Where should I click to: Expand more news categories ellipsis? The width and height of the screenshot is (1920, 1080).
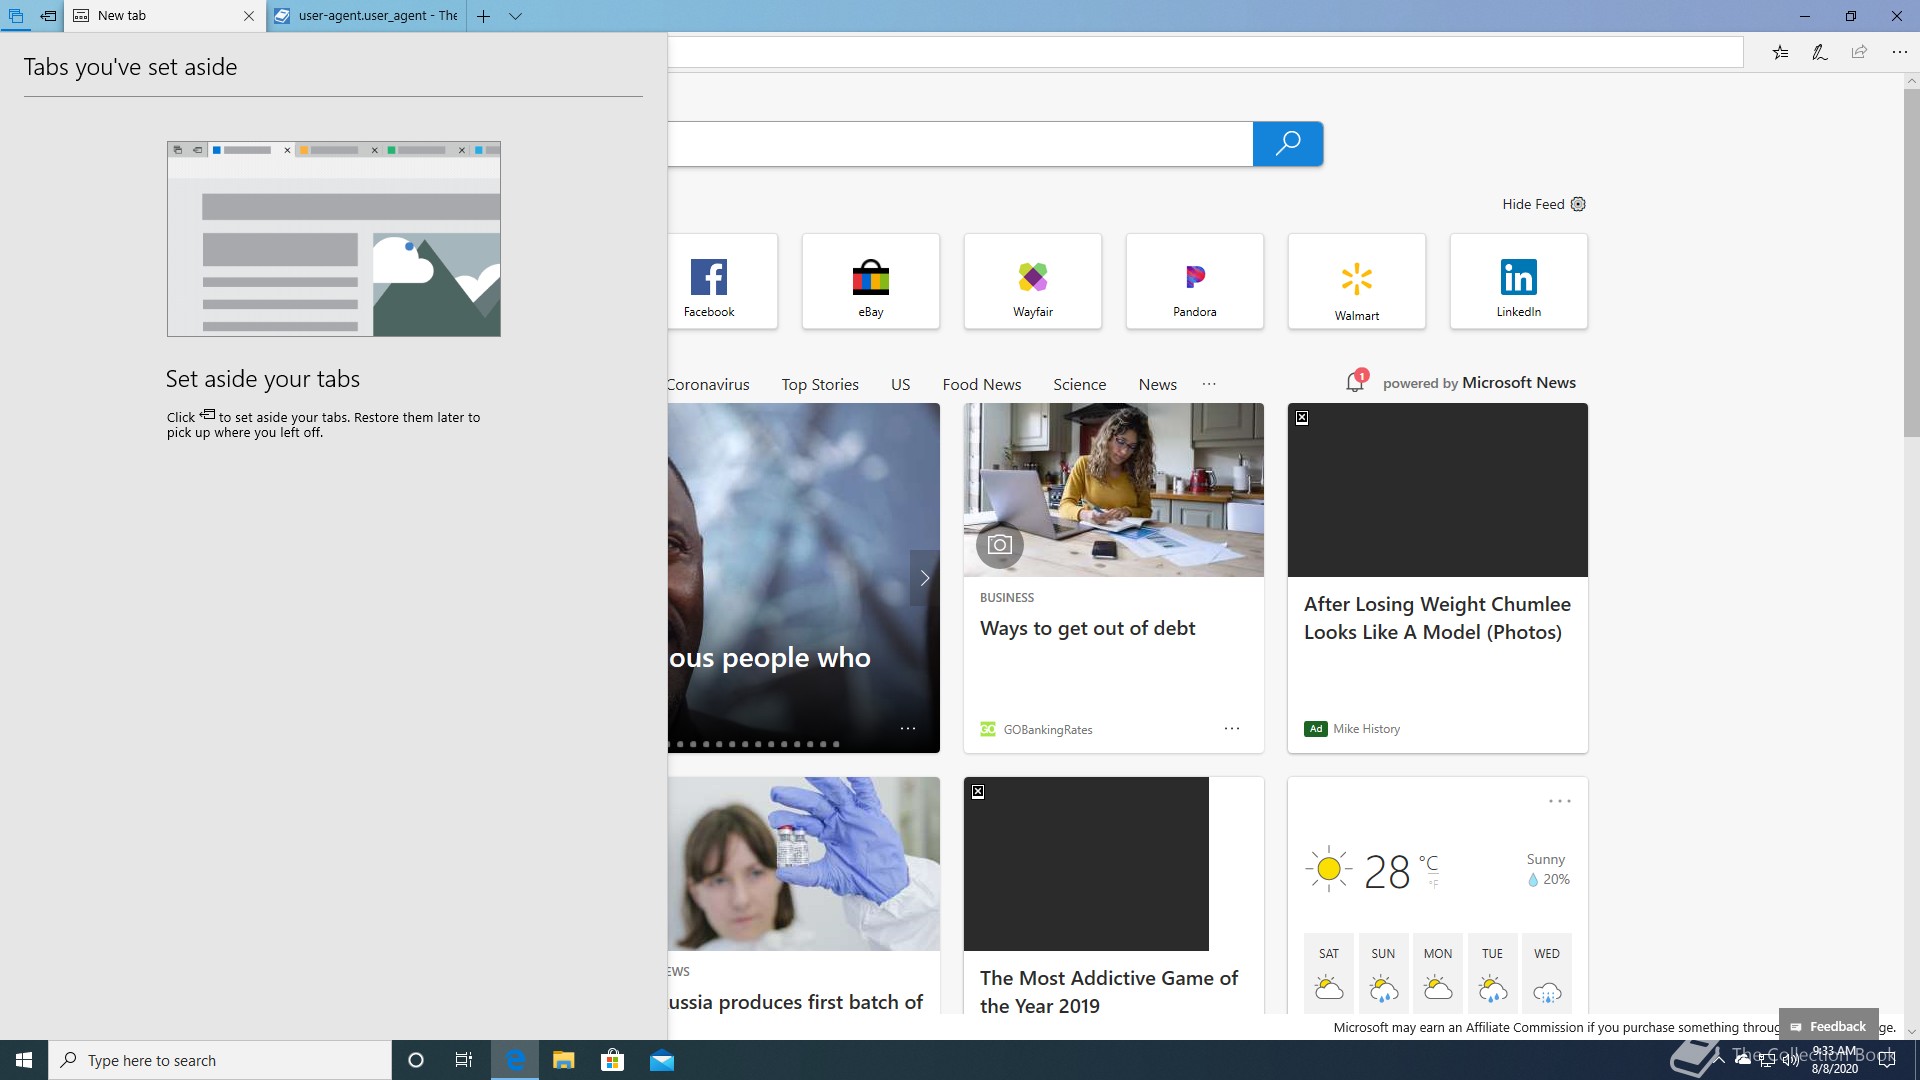(1209, 384)
